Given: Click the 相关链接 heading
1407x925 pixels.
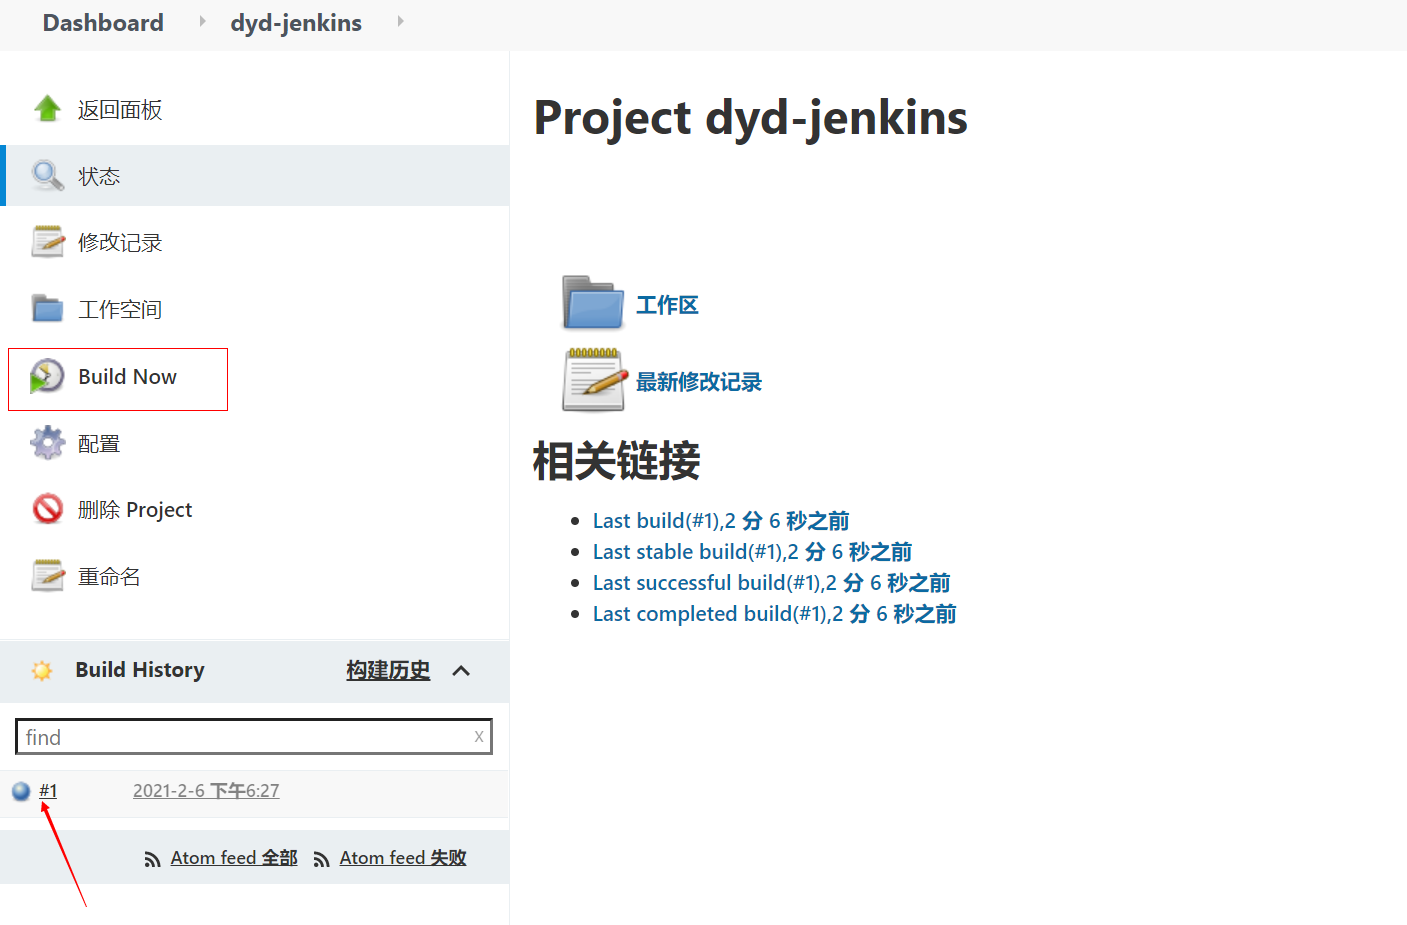Looking at the screenshot, I should coord(616,461).
